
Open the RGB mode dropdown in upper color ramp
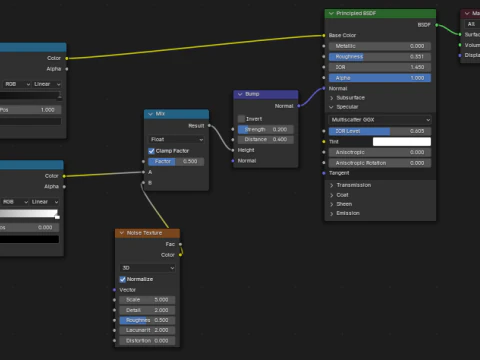point(17,84)
